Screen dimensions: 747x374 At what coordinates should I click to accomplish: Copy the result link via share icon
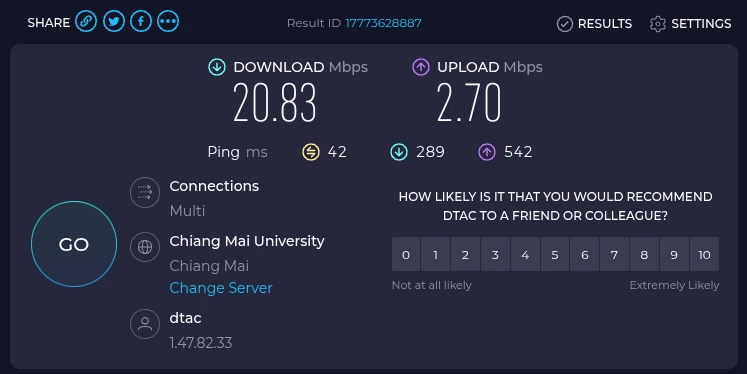pyautogui.click(x=86, y=22)
